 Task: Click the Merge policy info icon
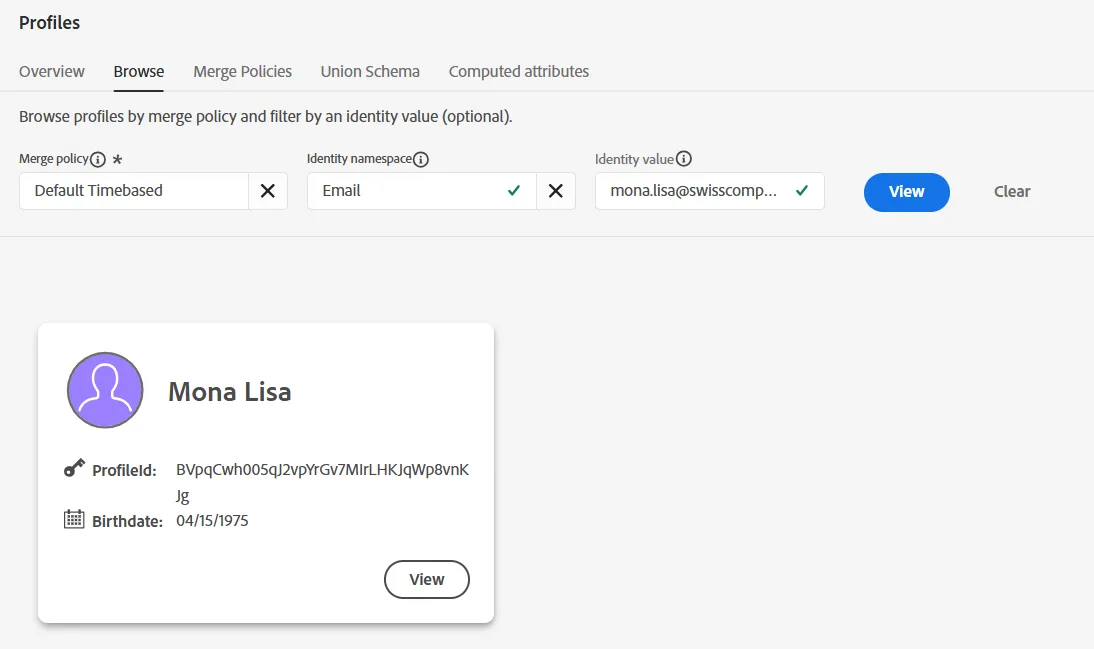pyautogui.click(x=98, y=160)
